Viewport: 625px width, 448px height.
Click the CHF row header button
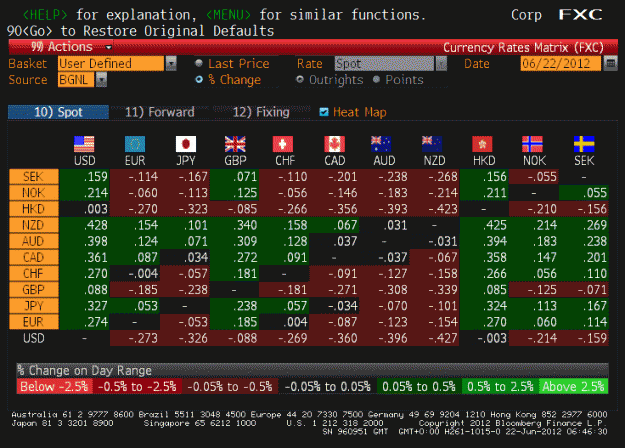(34, 273)
